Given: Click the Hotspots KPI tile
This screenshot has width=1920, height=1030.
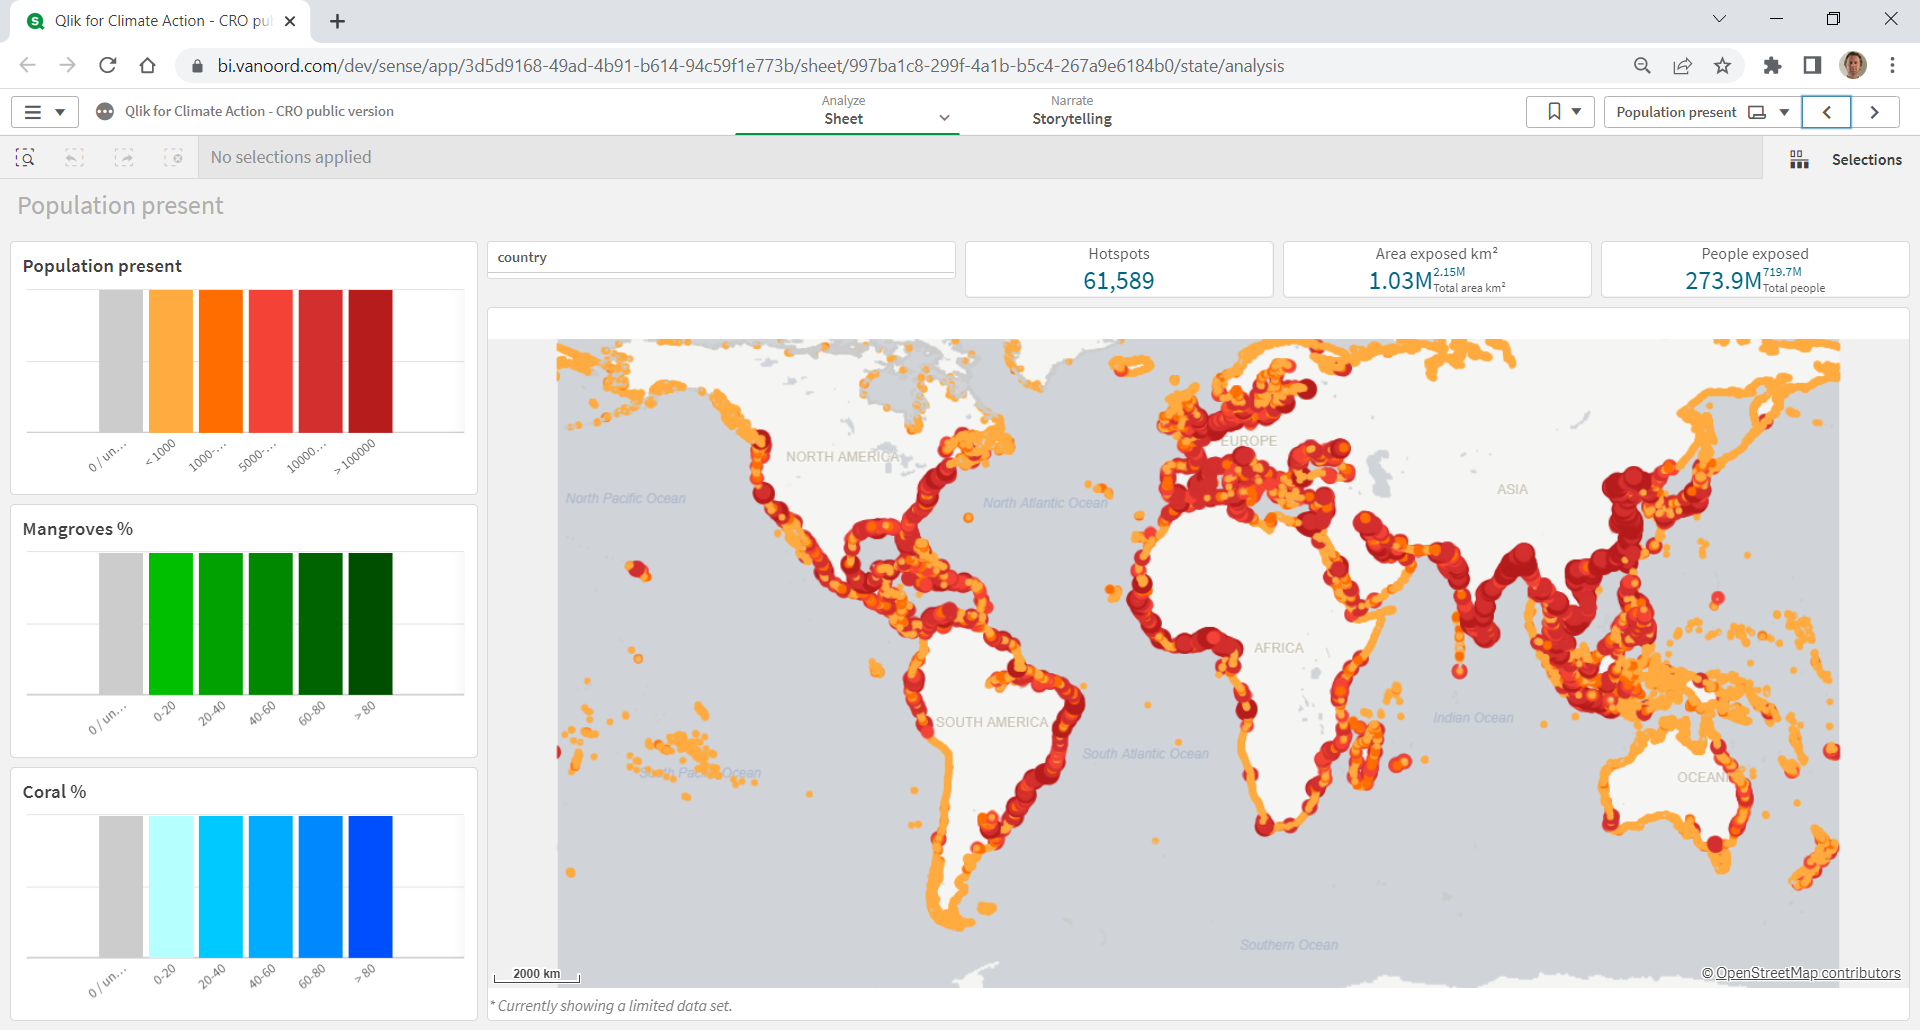Looking at the screenshot, I should pyautogui.click(x=1118, y=269).
